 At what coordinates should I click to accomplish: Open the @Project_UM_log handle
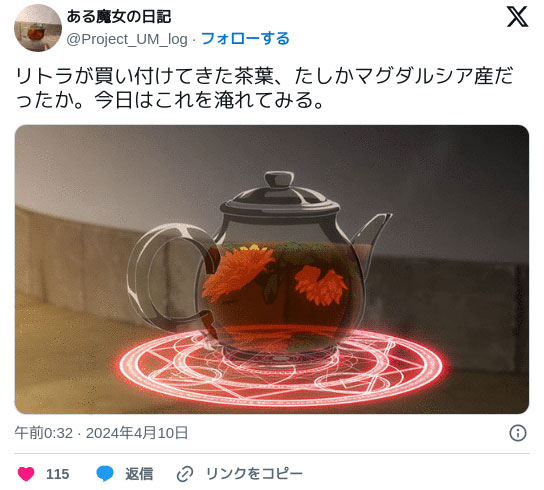(127, 39)
